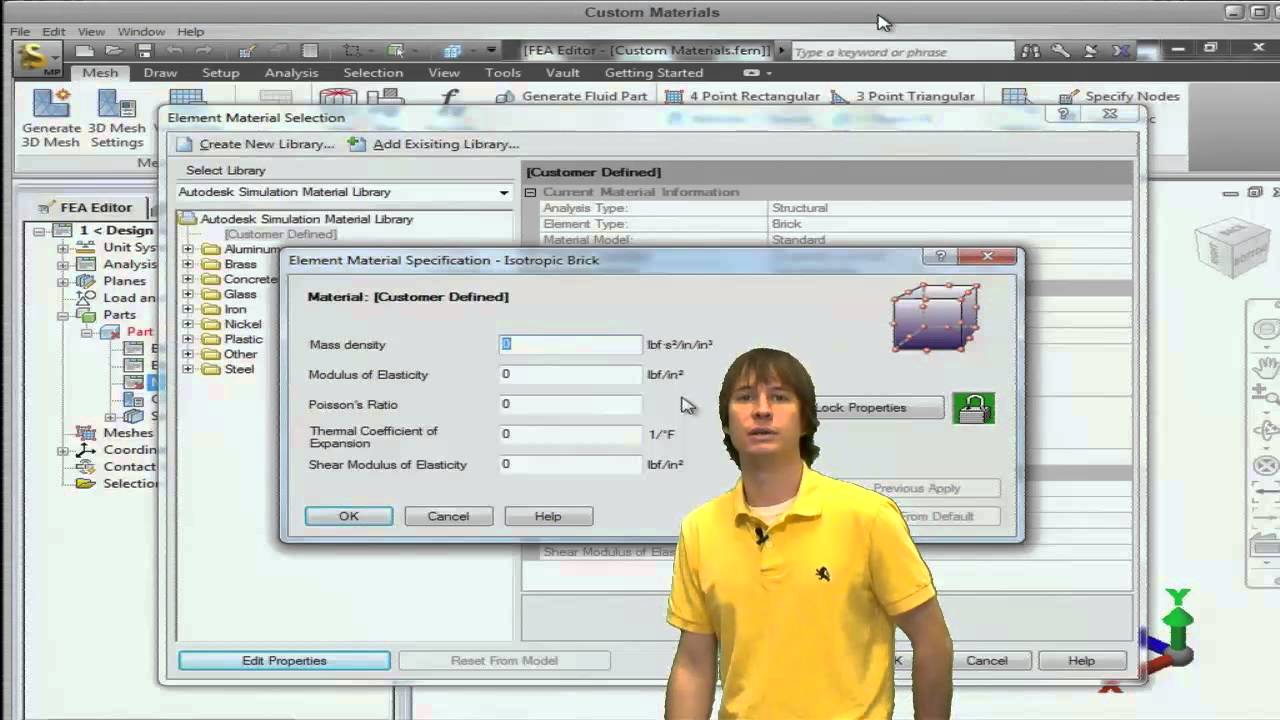Viewport: 1280px width, 720px height.
Task: Click the Redo arrow icon
Action: 203,51
